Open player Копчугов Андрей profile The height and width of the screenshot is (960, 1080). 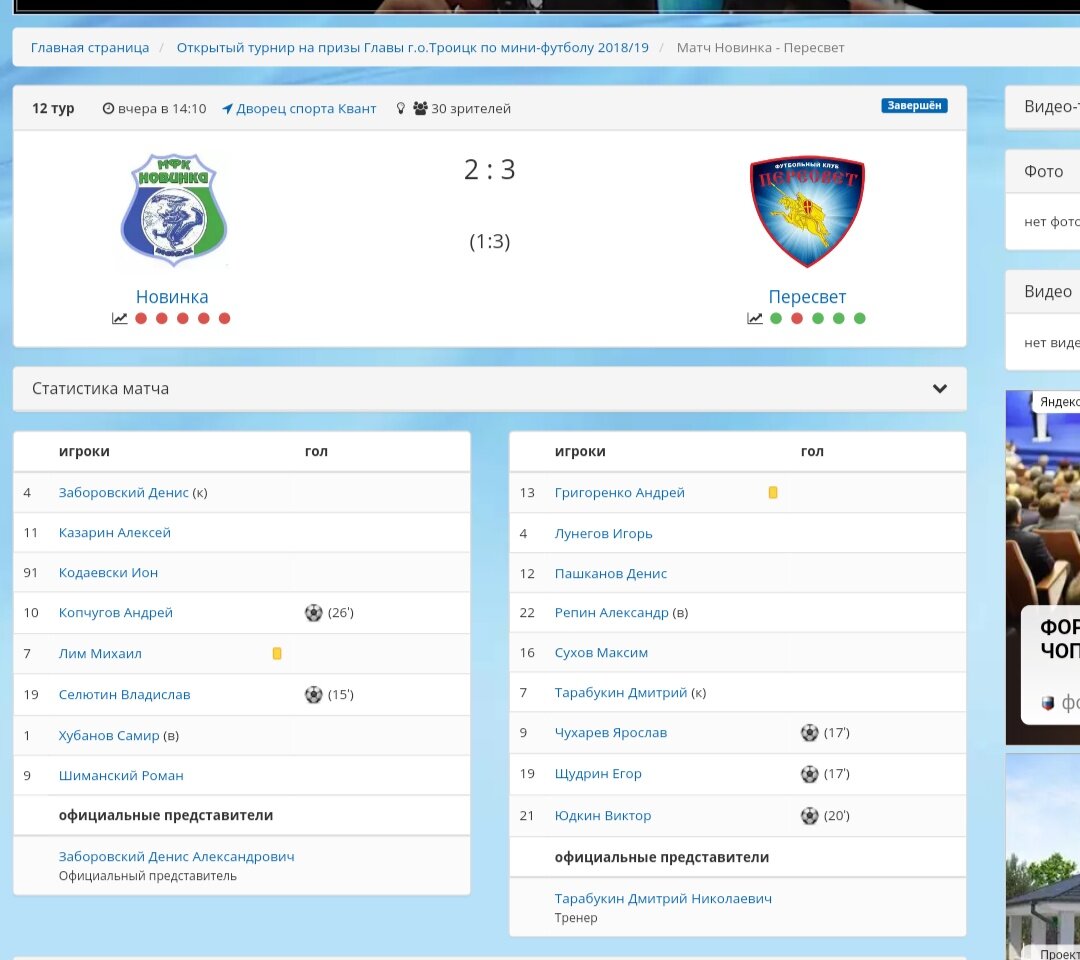tap(116, 612)
